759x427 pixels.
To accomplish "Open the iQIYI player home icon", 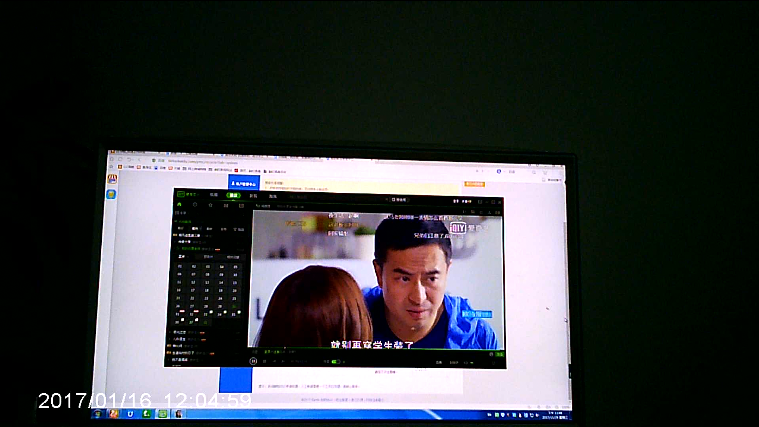I will [180, 205].
